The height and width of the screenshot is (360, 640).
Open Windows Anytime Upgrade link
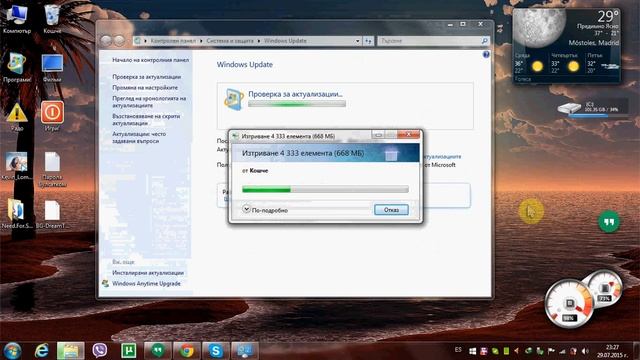(146, 283)
